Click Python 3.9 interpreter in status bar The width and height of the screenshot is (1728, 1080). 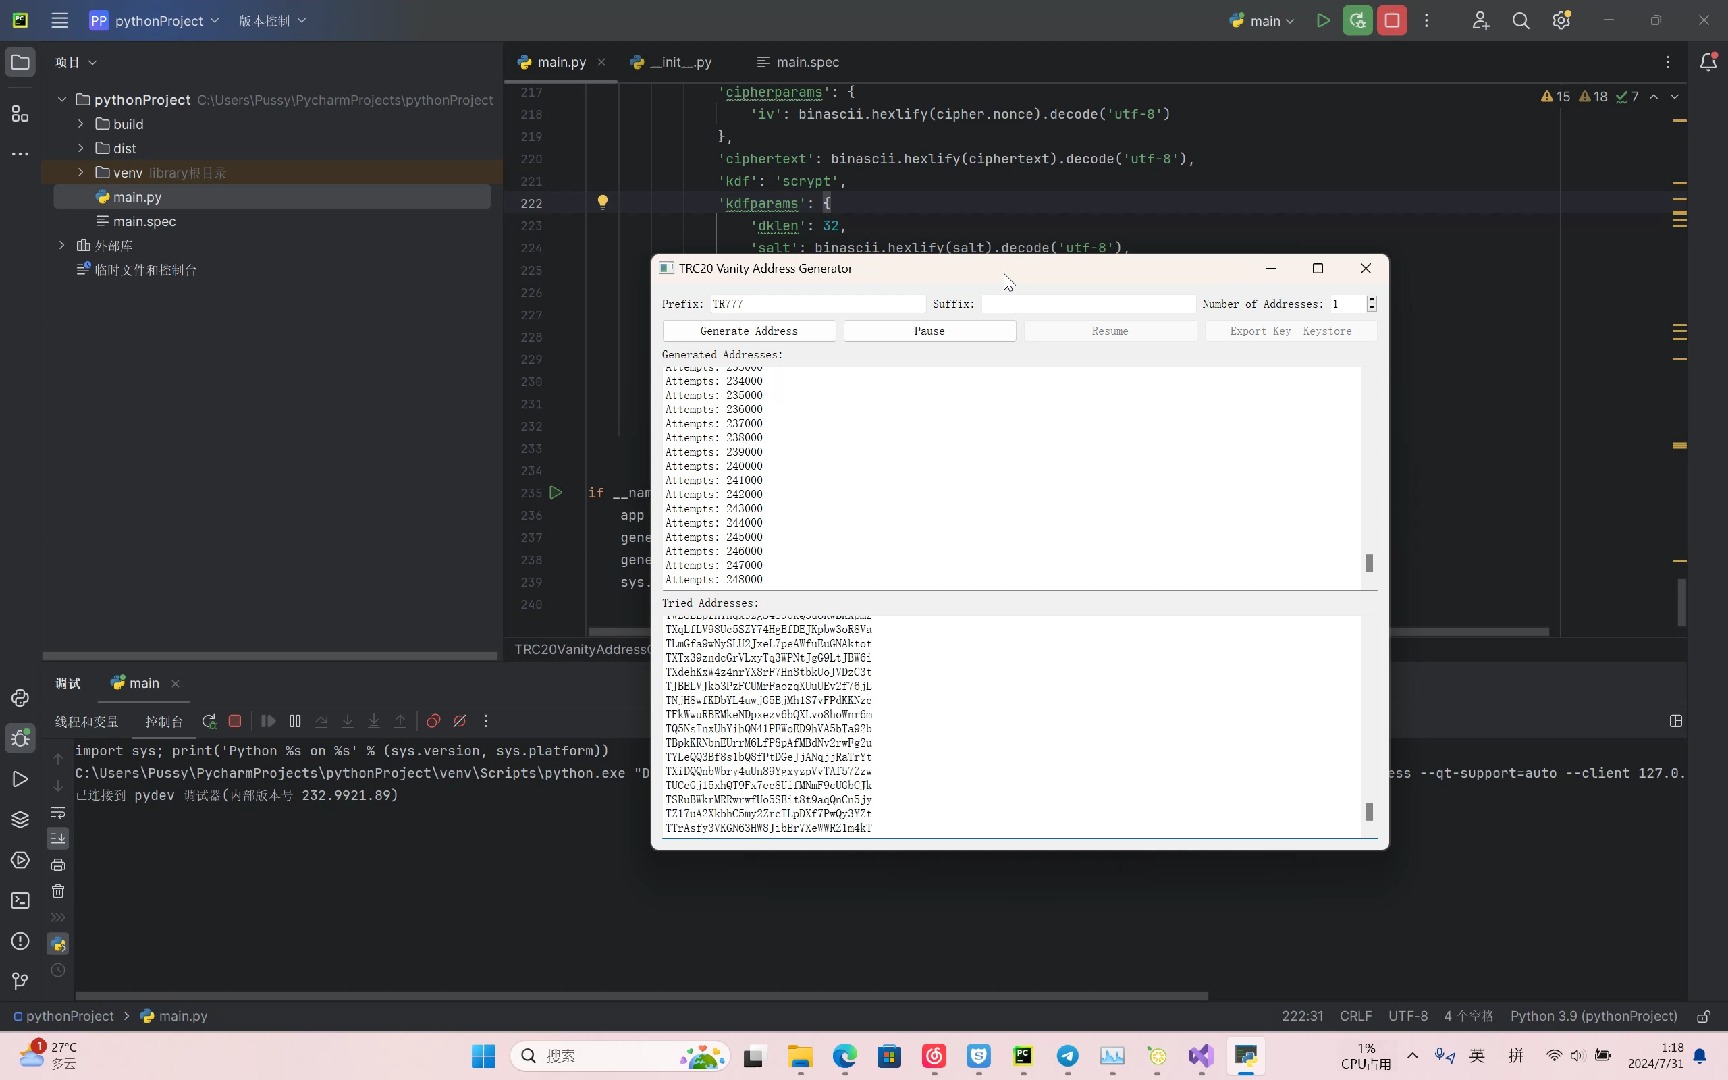(1594, 1016)
